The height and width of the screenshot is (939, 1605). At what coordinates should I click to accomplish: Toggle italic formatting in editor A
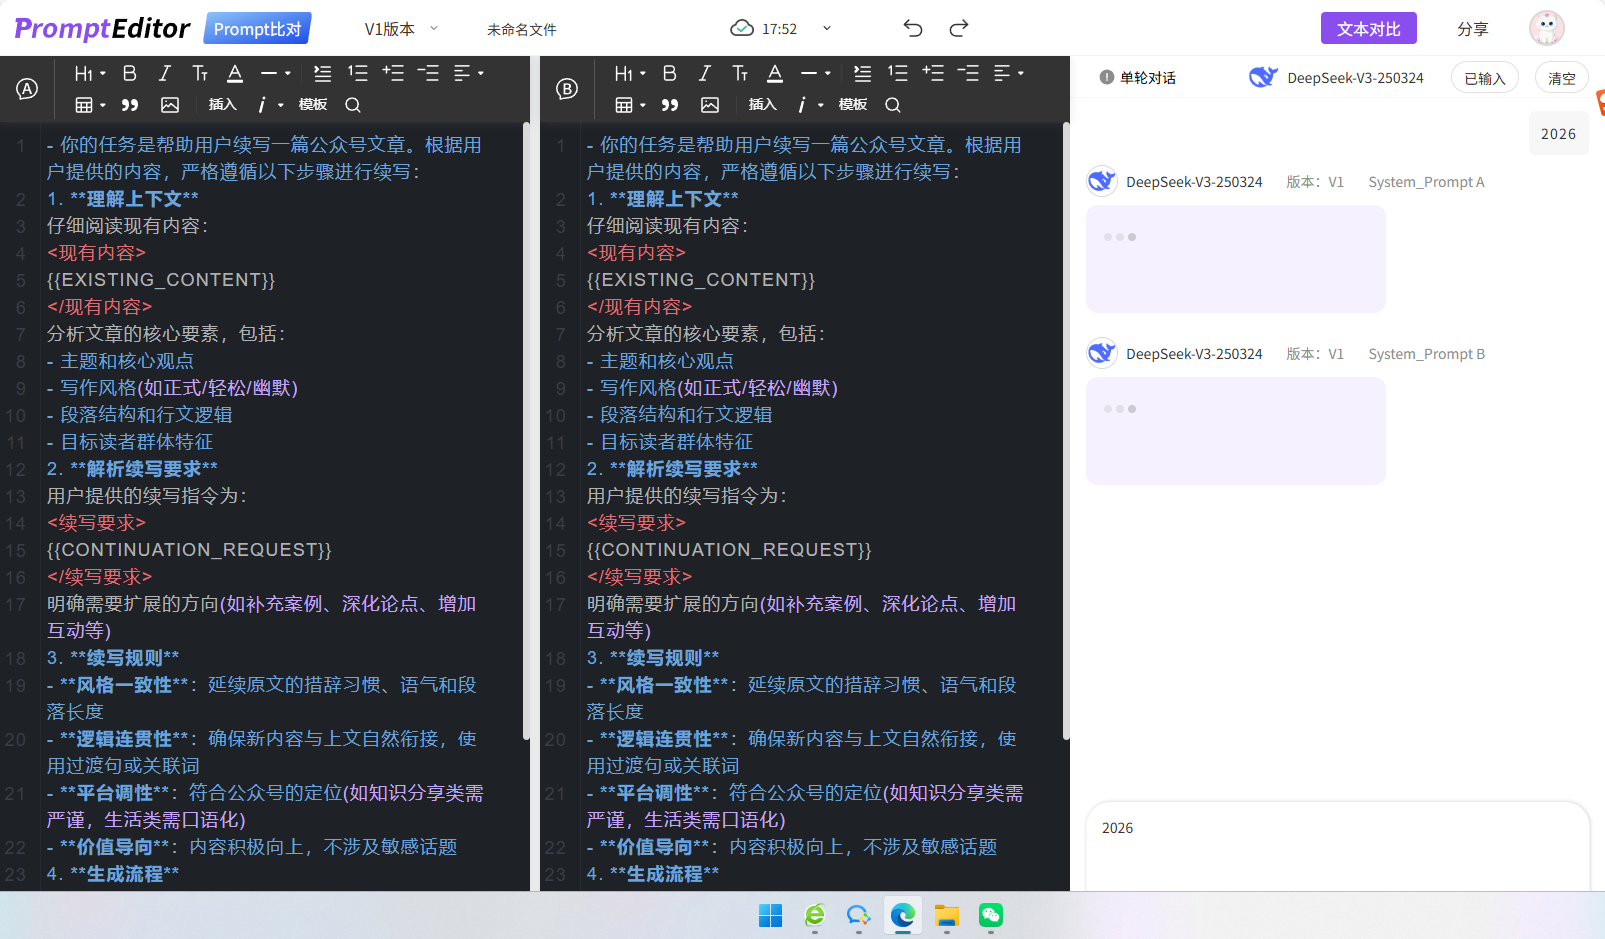[164, 72]
